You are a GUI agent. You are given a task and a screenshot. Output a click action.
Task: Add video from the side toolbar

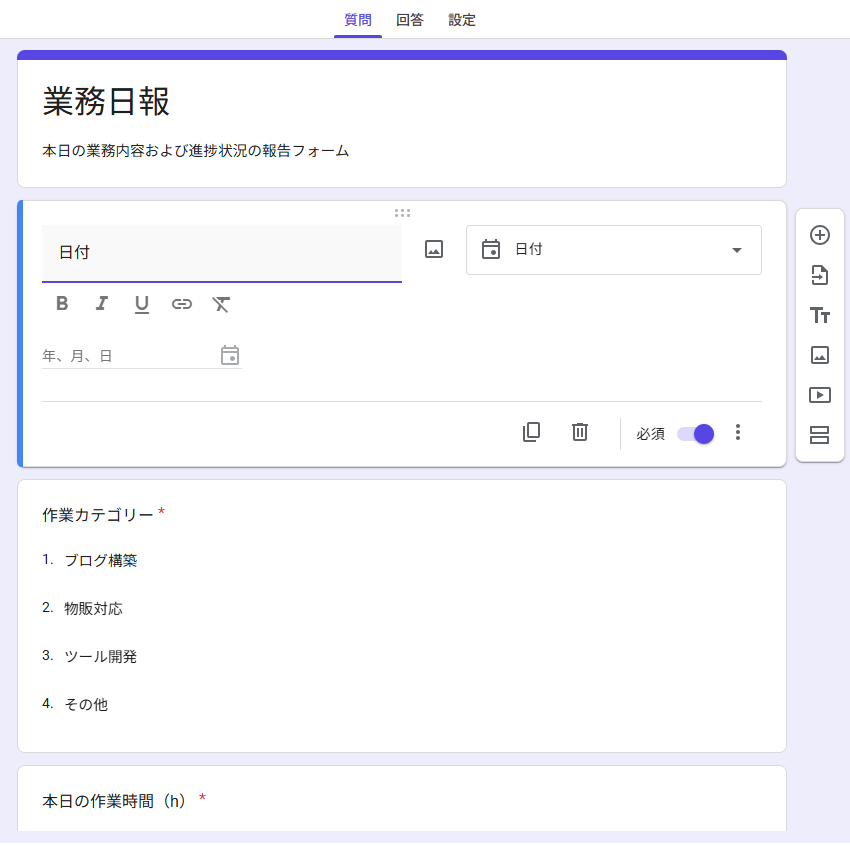point(819,395)
